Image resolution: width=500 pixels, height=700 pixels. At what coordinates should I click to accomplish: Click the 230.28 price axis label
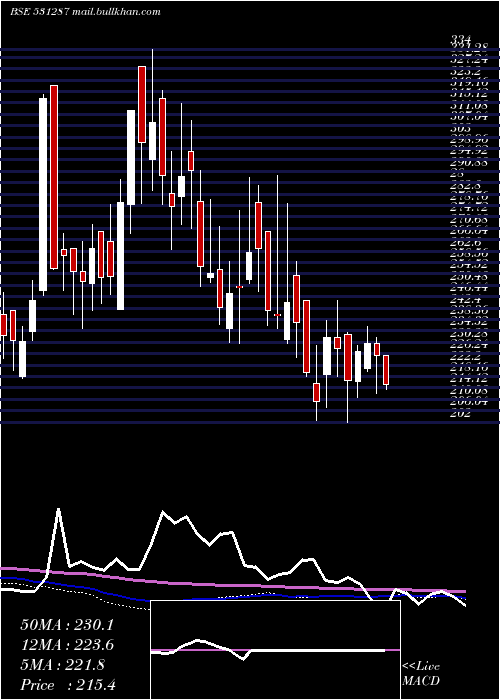click(468, 334)
